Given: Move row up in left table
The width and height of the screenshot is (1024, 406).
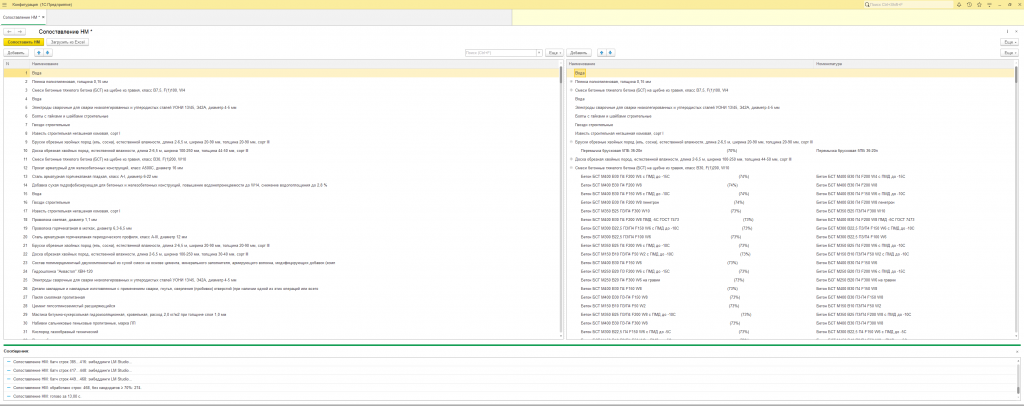Looking at the screenshot, I should 38,52.
